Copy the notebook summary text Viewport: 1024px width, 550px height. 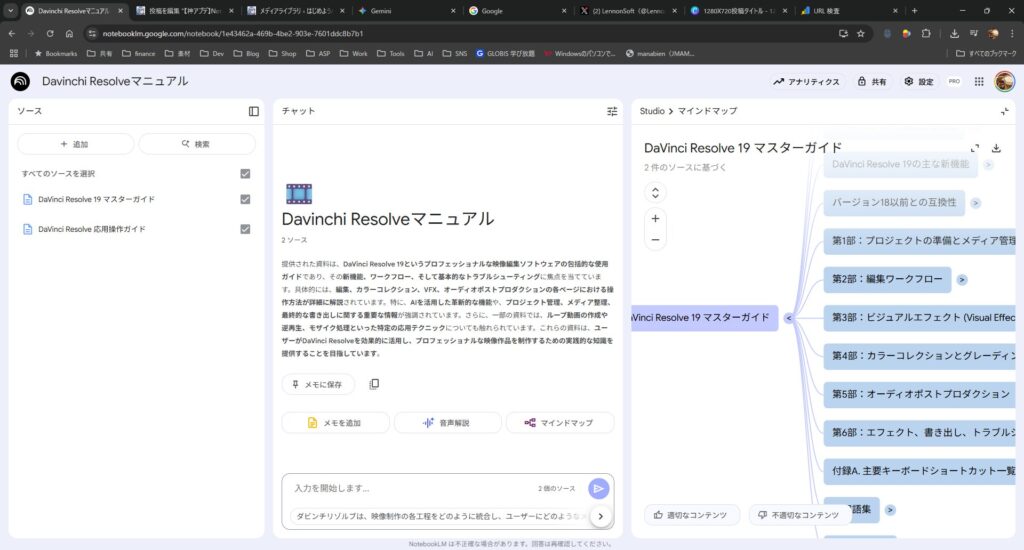click(374, 384)
